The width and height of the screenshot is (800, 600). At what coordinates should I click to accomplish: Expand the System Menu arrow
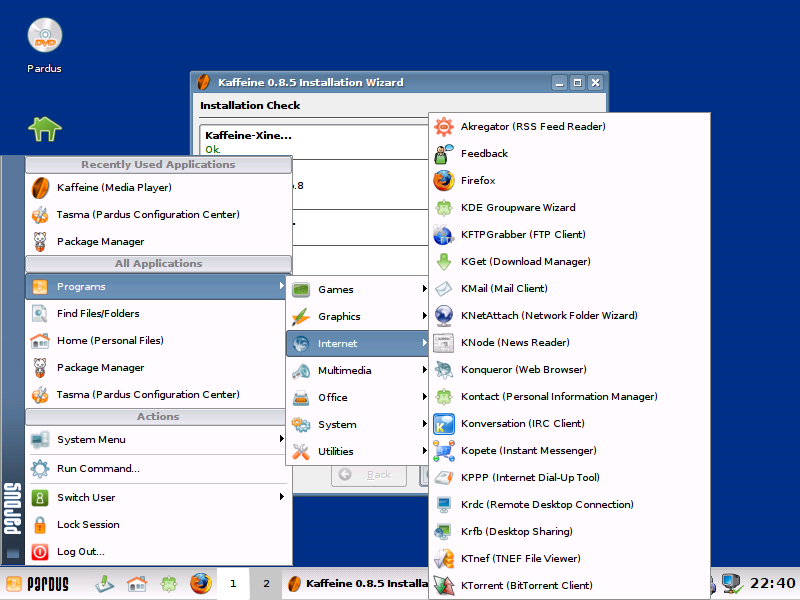pyautogui.click(x=281, y=439)
